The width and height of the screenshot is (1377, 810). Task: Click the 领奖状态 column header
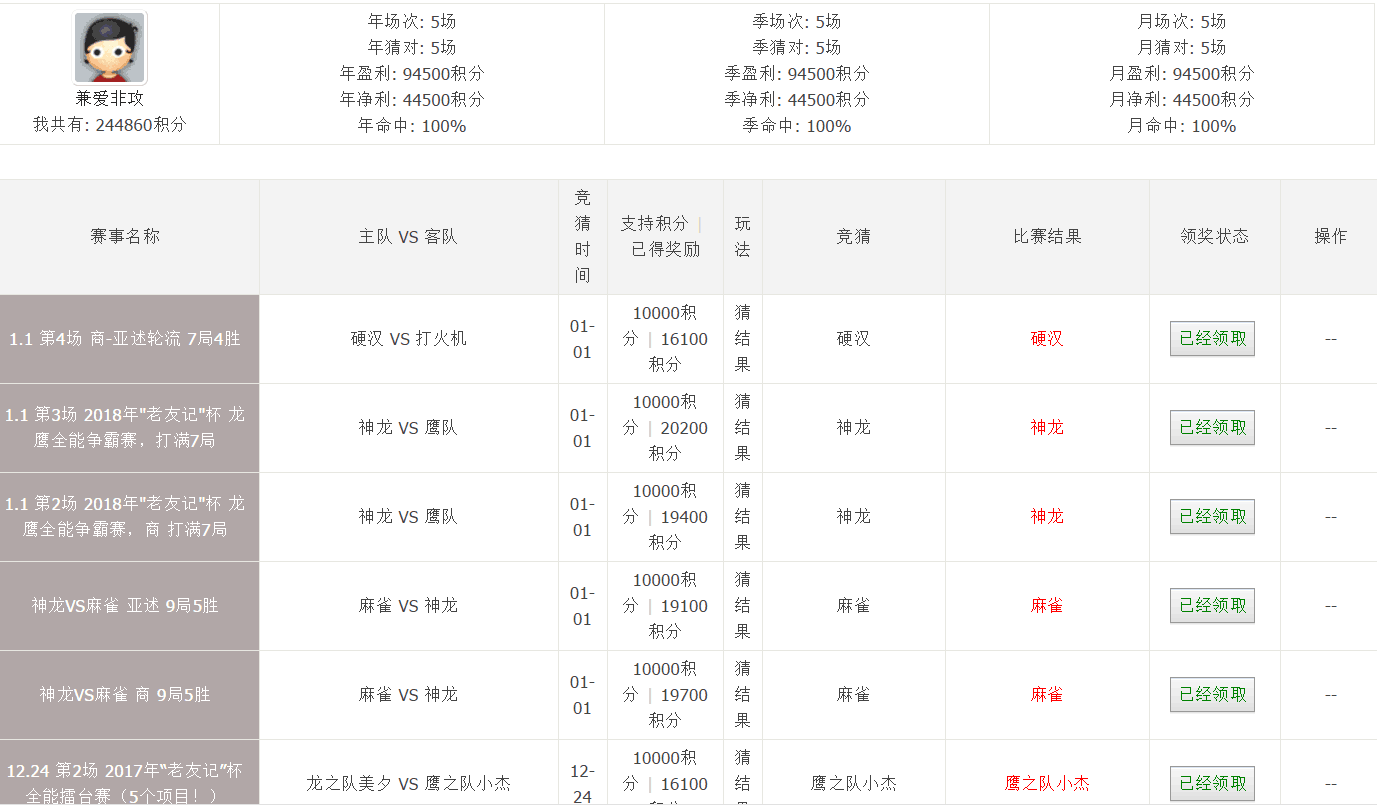1214,237
